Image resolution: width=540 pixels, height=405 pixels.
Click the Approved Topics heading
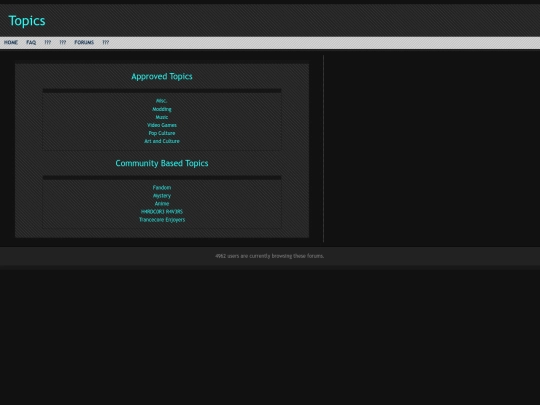point(162,76)
